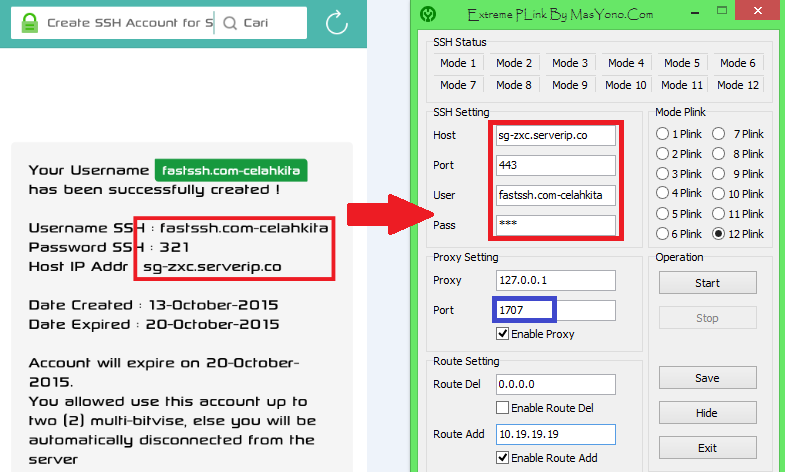Click the SSH User input field
785x472 pixels.
(x=556, y=195)
